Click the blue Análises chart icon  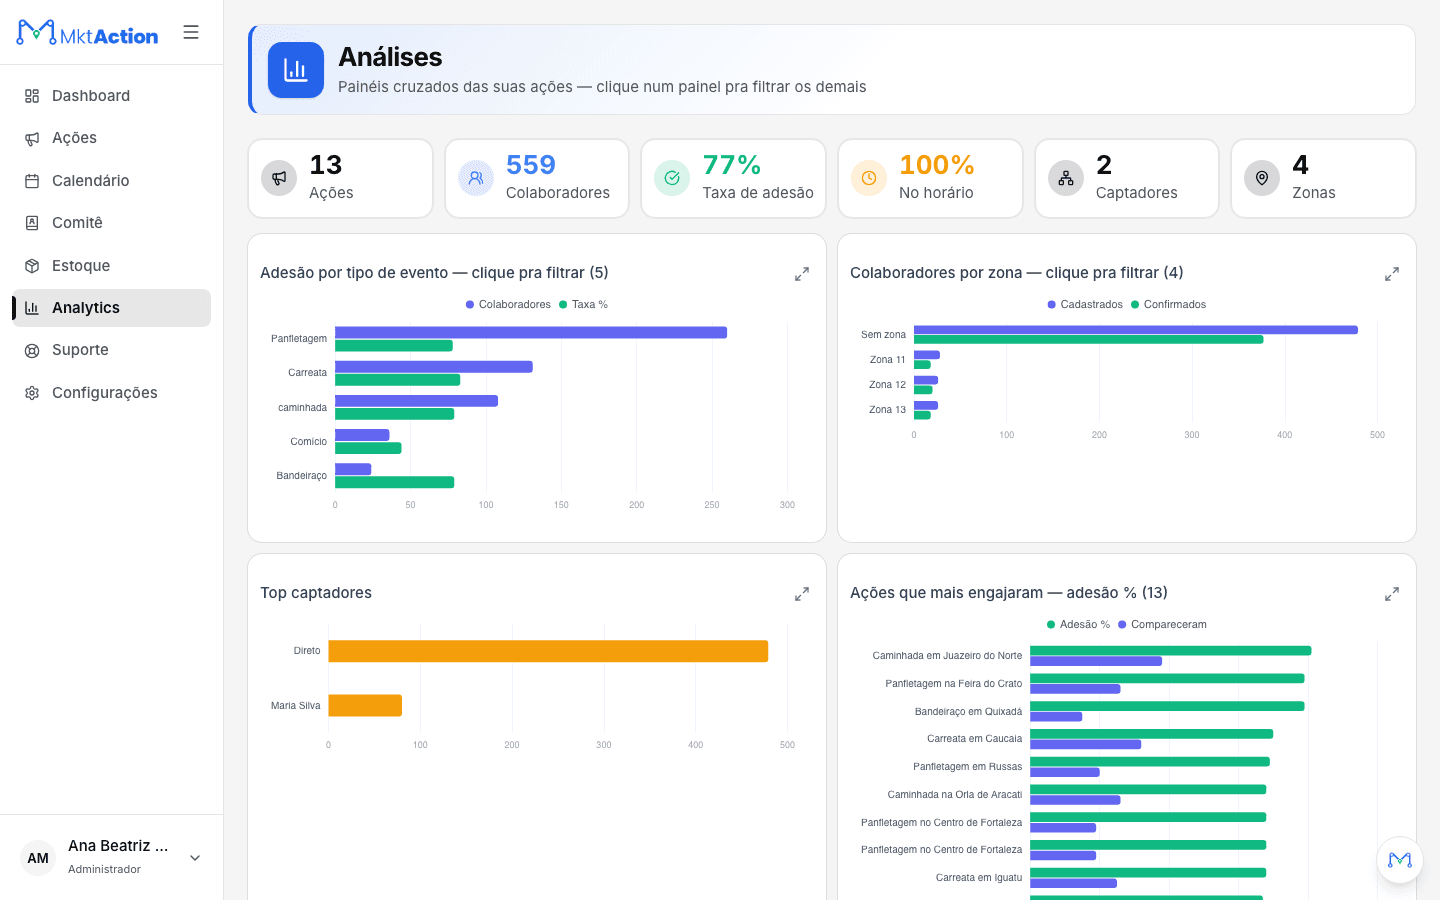[x=296, y=70]
